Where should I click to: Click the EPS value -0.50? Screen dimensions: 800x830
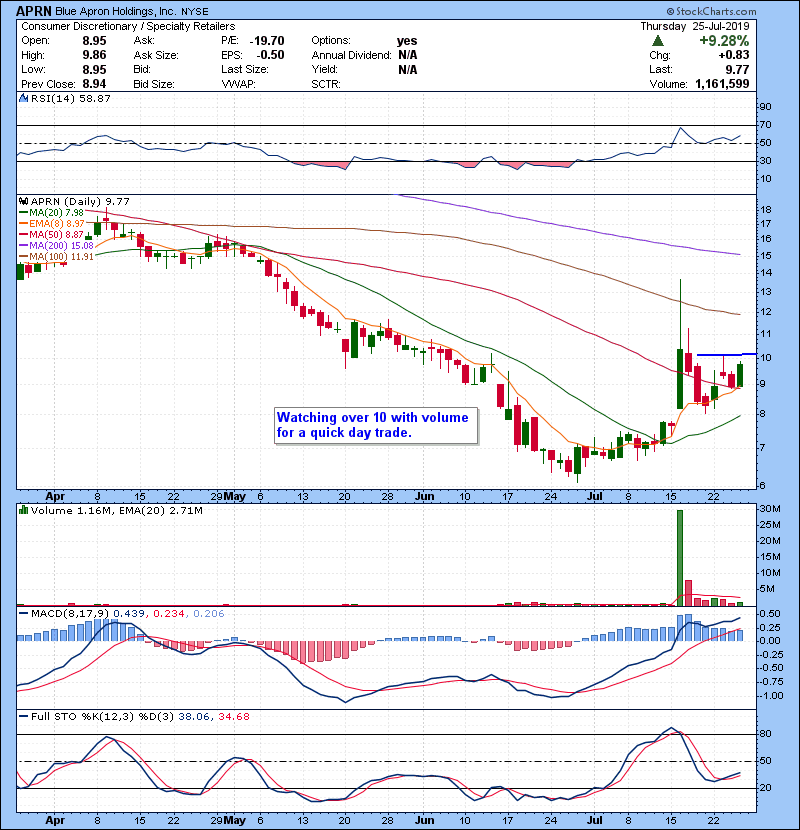(x=271, y=55)
